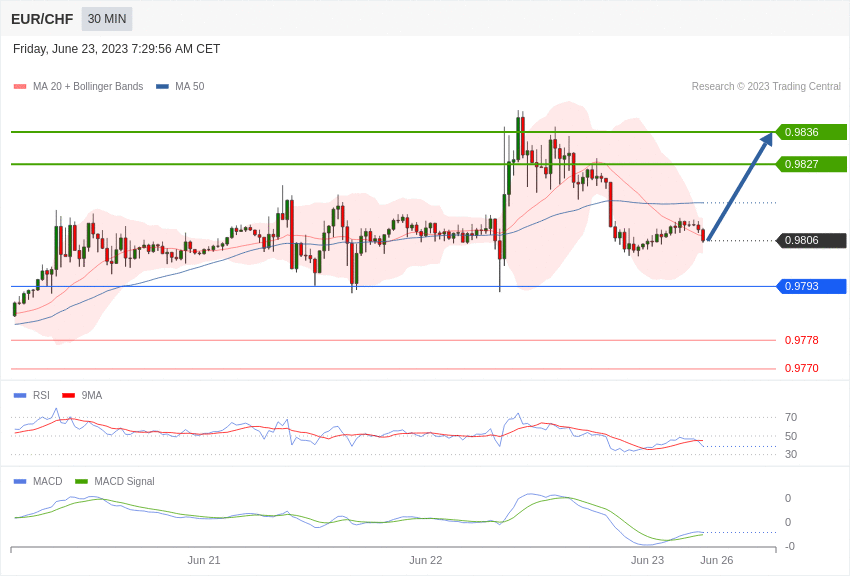Click the Jun 23 date axis label
The height and width of the screenshot is (576, 850).
pyautogui.click(x=647, y=560)
